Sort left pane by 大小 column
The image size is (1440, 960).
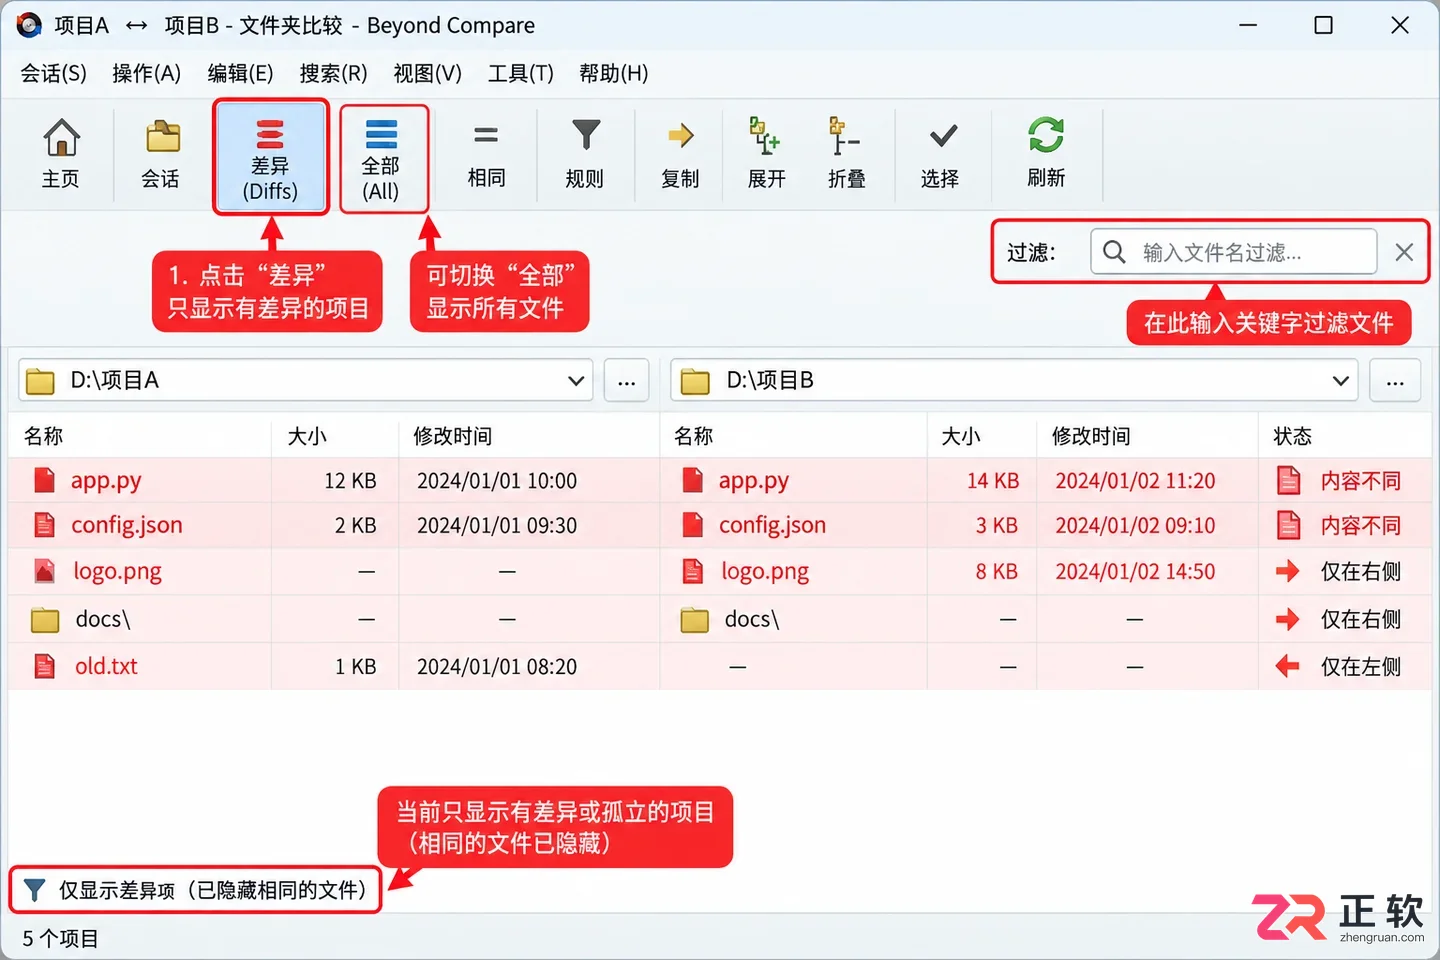(307, 436)
